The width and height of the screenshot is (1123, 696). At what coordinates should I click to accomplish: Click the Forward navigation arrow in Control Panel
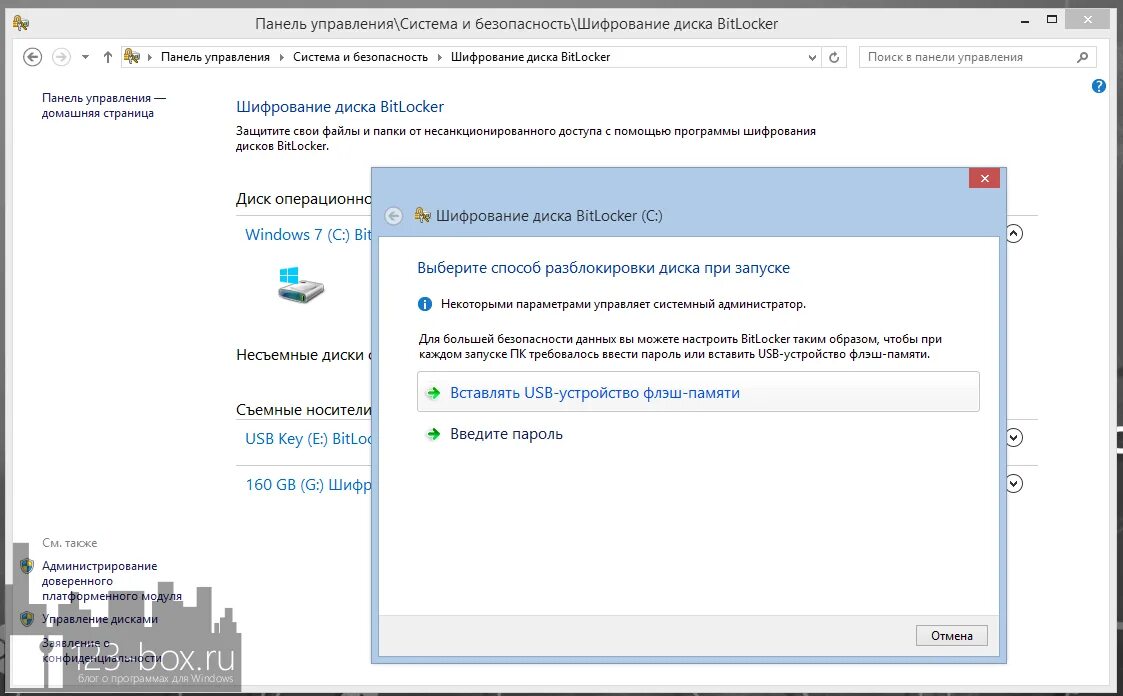[62, 57]
